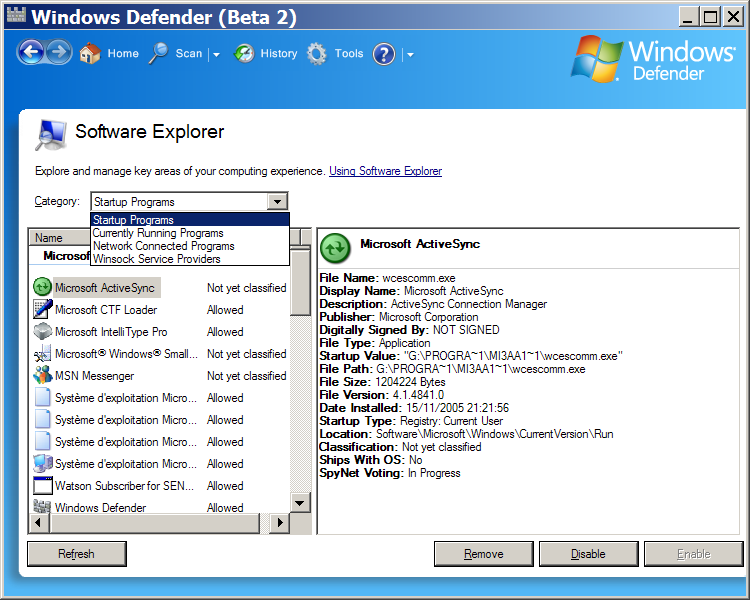This screenshot has width=750, height=600.
Task: Select Network Connected Programs category
Action: [190, 245]
